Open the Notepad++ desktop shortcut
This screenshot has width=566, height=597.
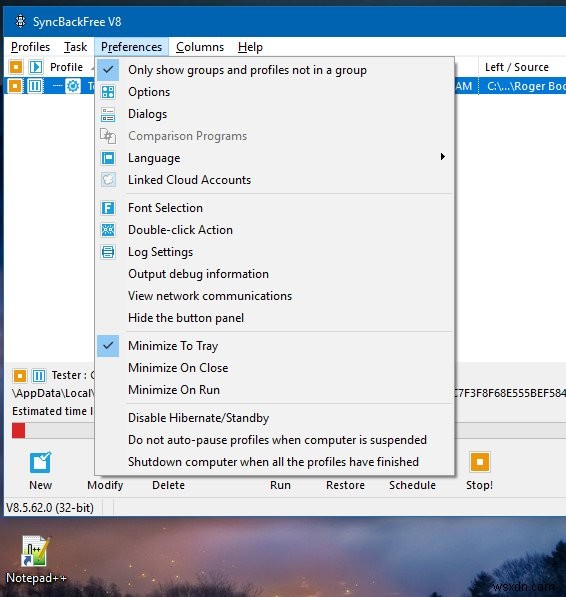(x=35, y=559)
